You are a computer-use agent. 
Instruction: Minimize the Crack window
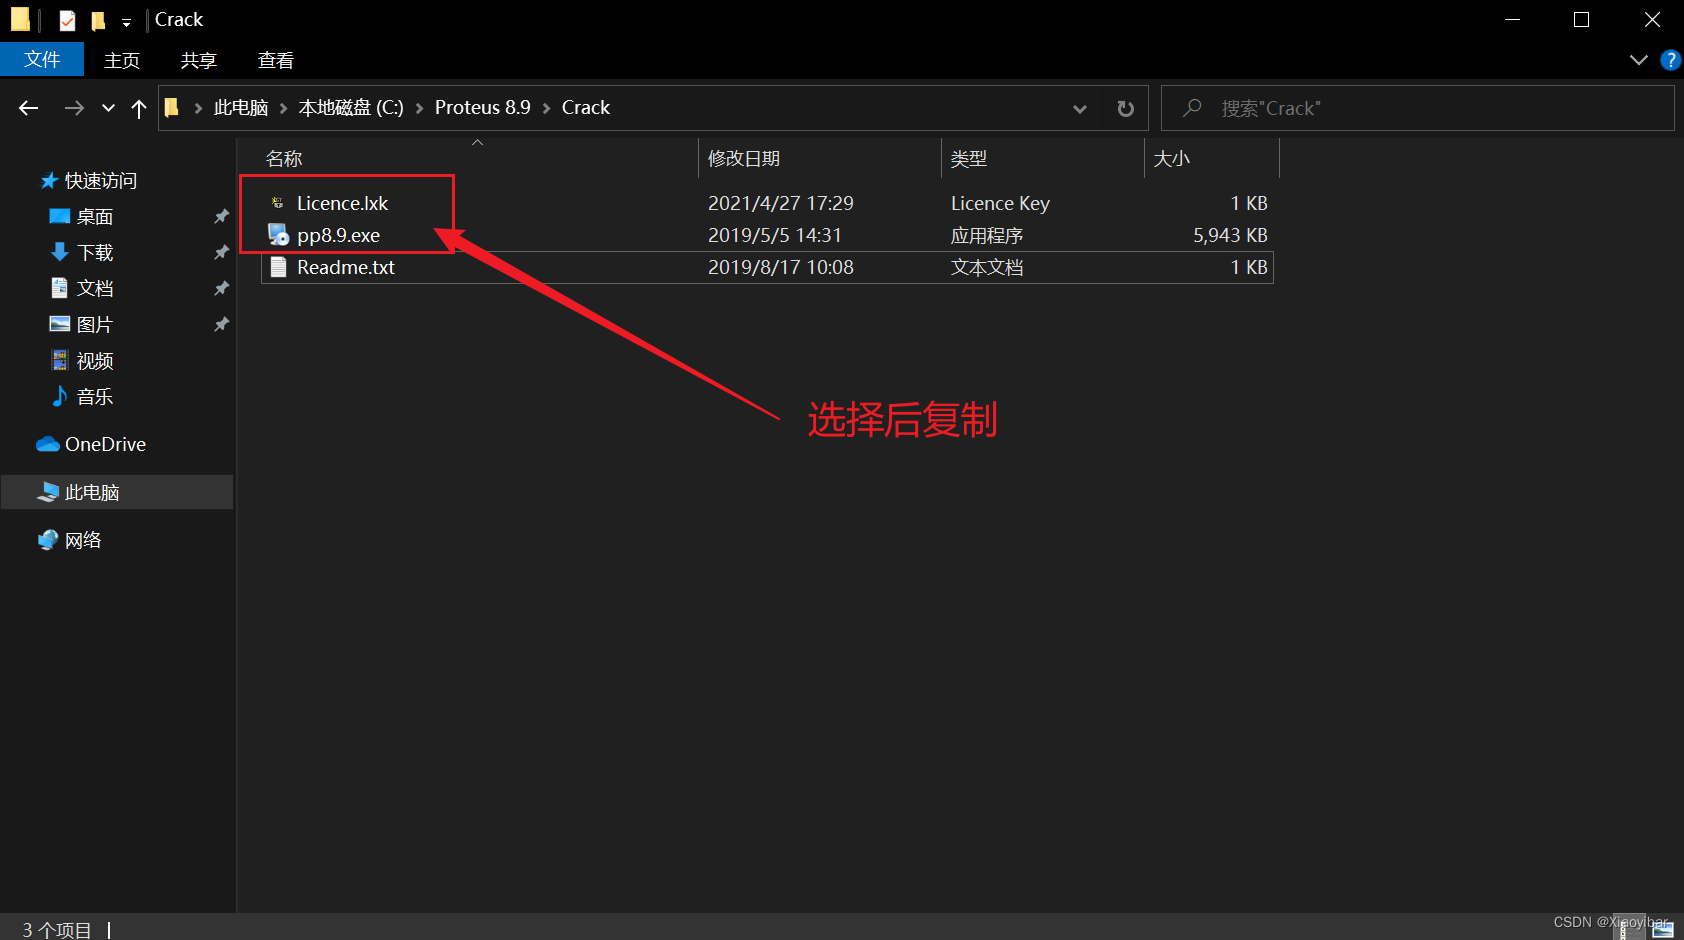point(1512,20)
